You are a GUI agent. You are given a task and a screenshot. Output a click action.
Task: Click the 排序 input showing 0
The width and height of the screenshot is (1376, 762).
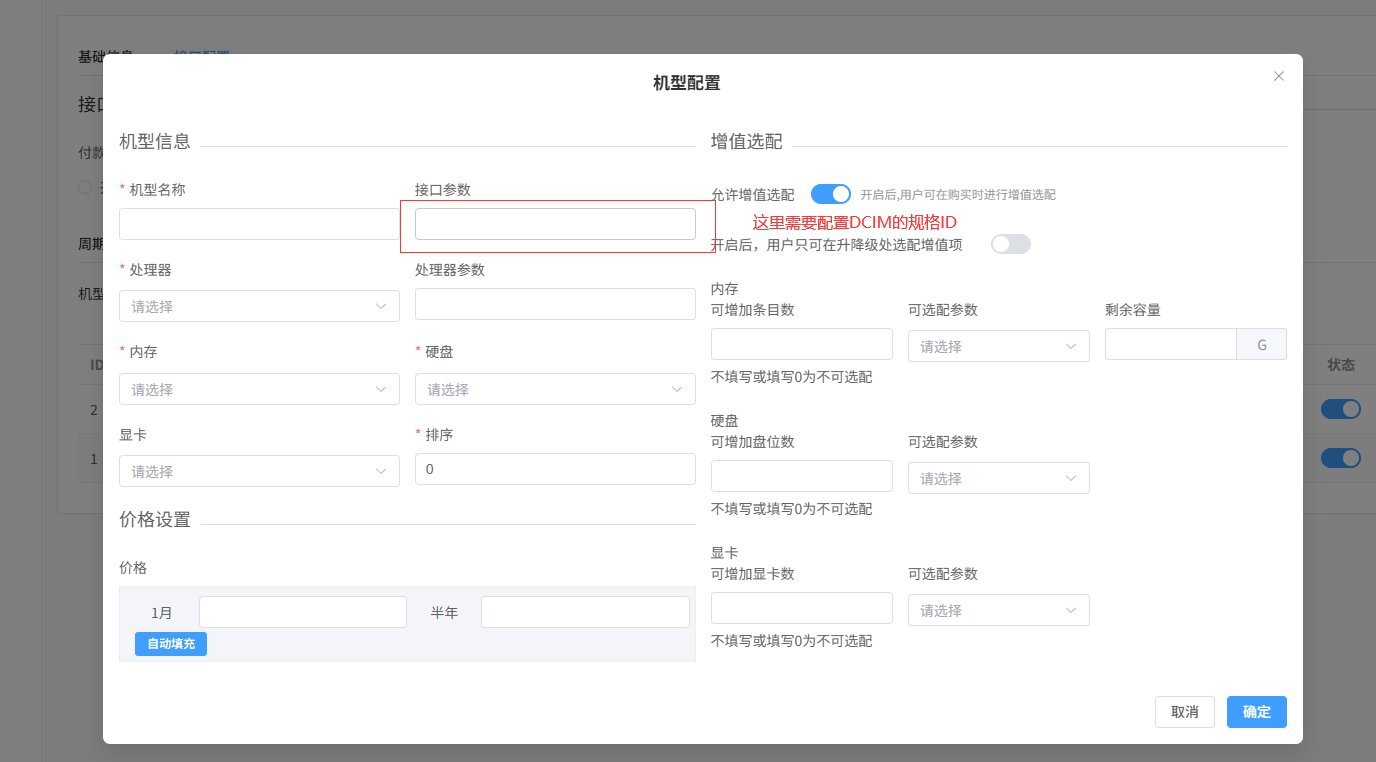[x=555, y=469]
